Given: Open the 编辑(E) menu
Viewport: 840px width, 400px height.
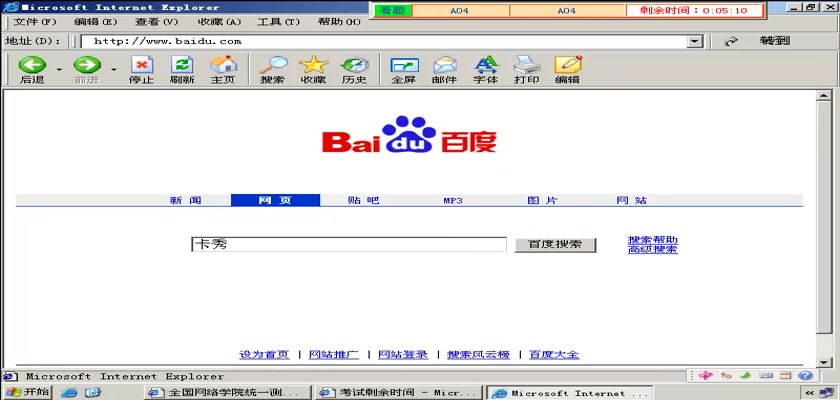Looking at the screenshot, I should (x=95, y=22).
